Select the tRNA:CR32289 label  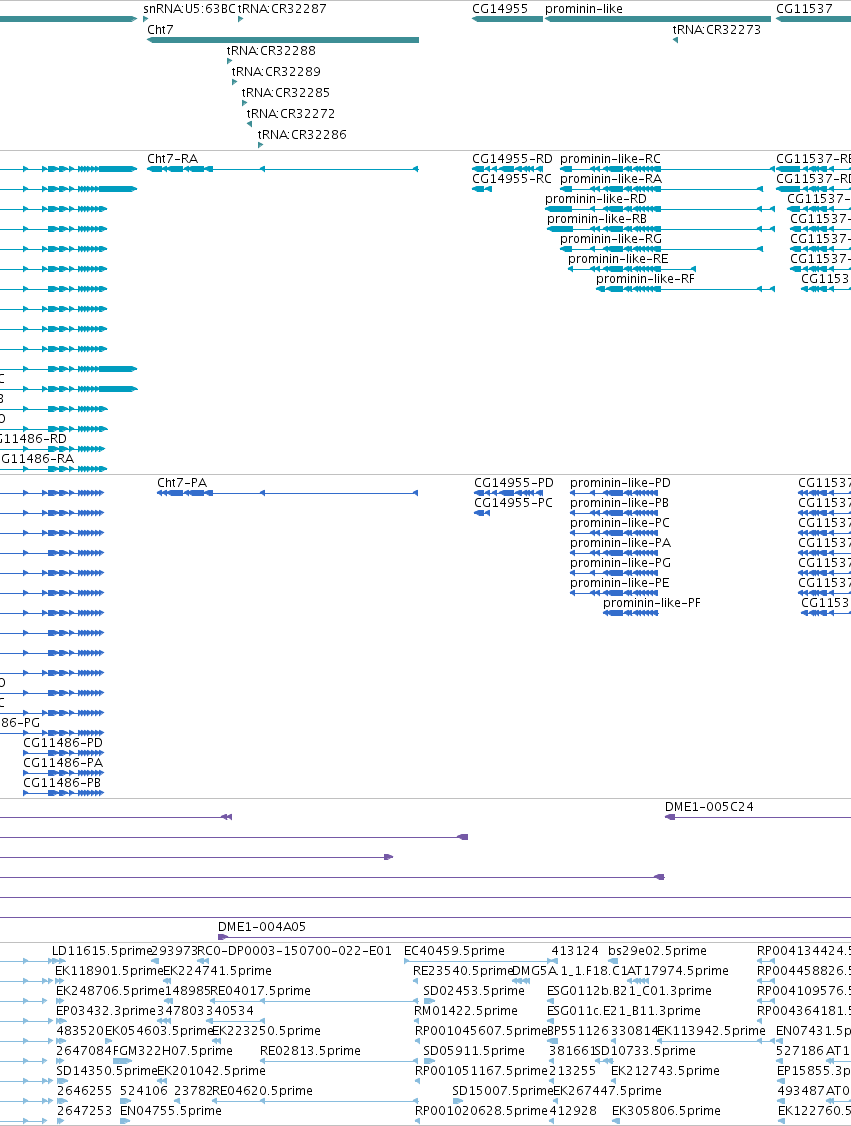[x=276, y=72]
